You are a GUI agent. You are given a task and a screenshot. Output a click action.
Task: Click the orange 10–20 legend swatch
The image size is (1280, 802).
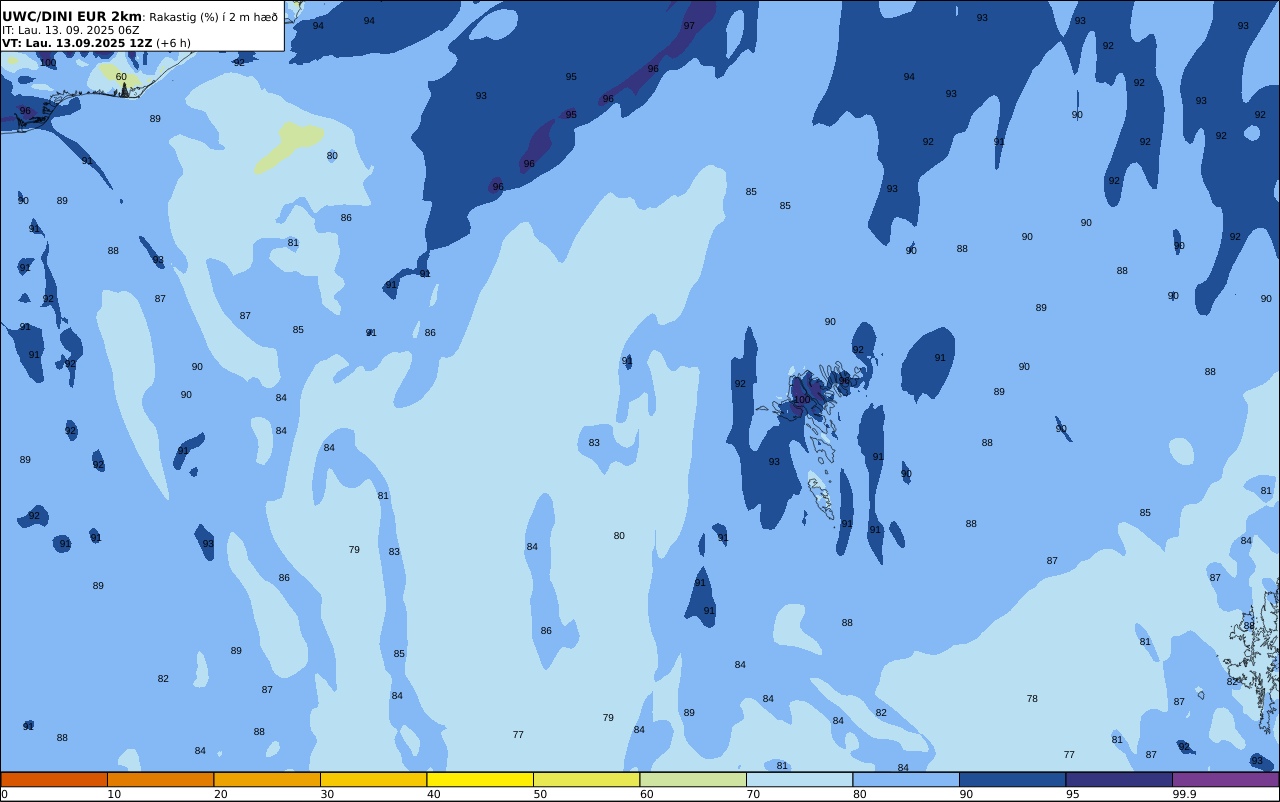pos(160,779)
